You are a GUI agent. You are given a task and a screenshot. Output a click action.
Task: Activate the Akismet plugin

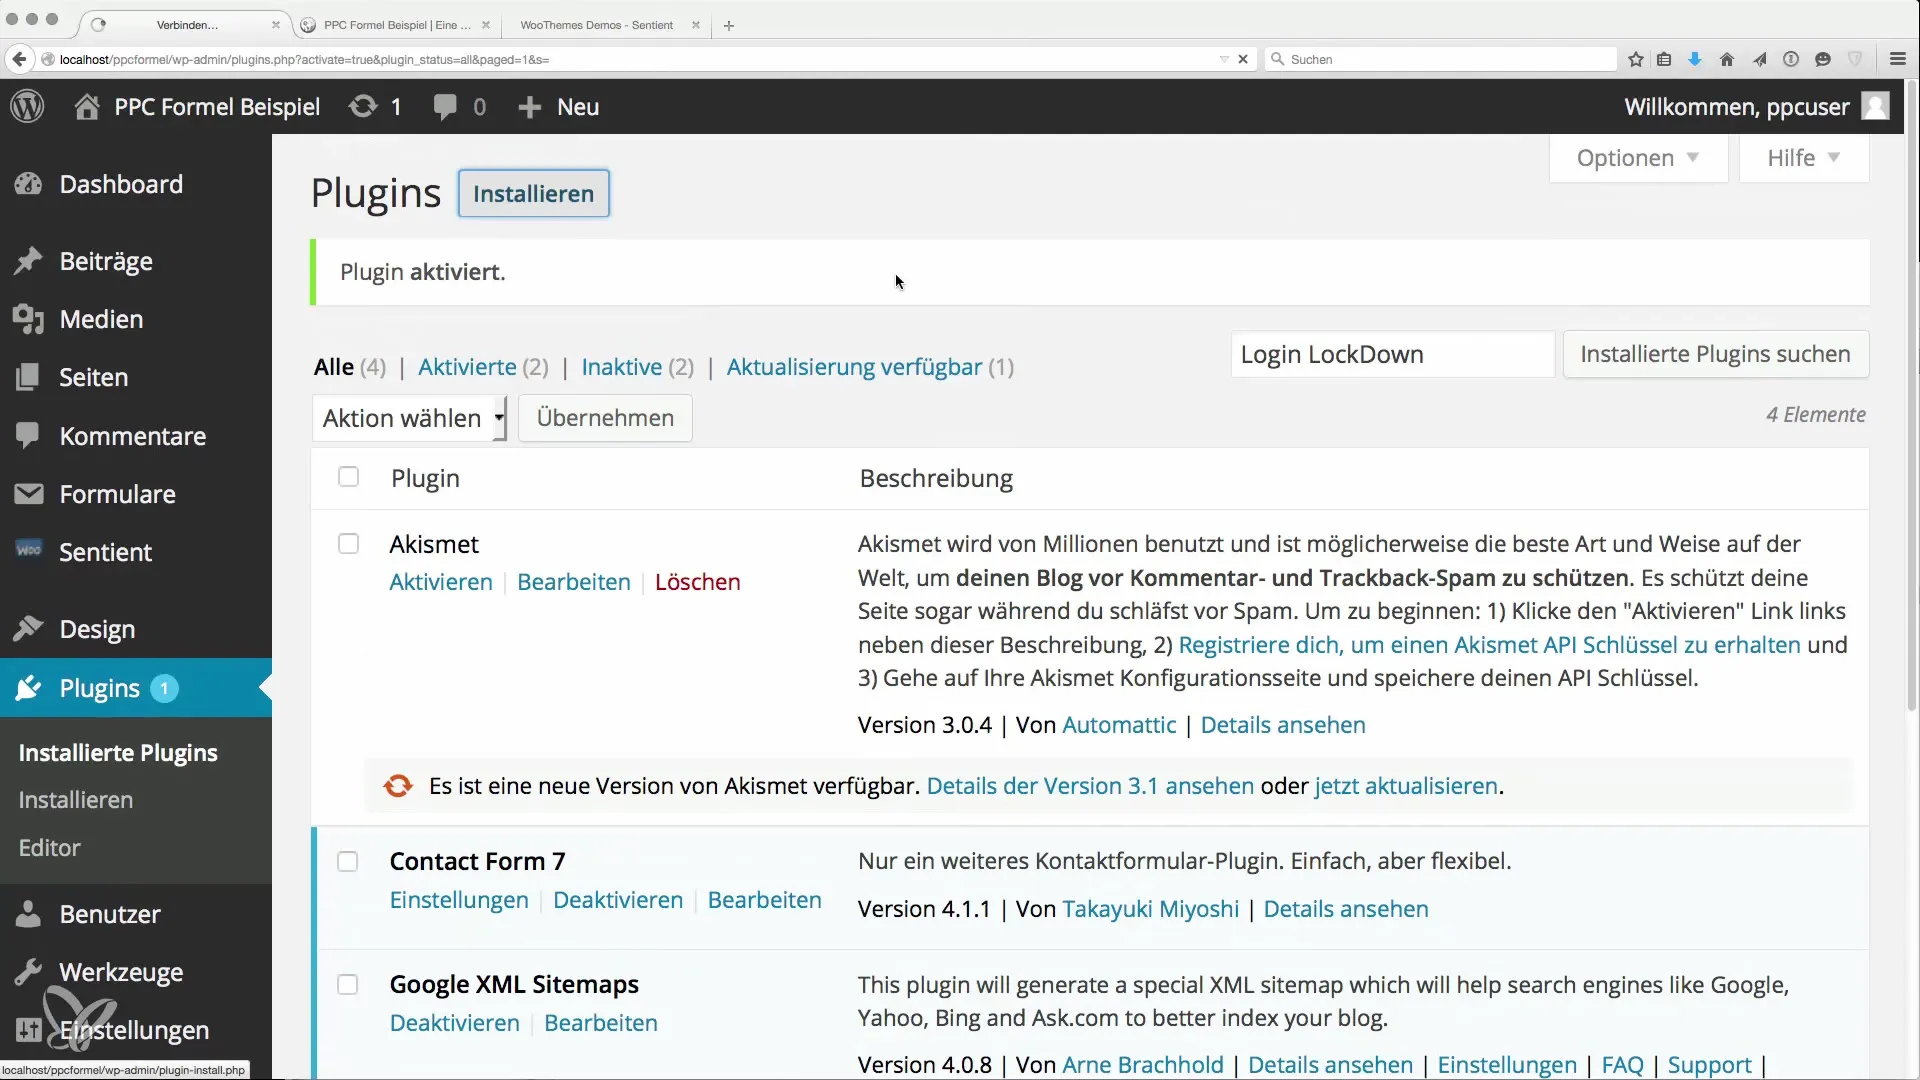(441, 582)
